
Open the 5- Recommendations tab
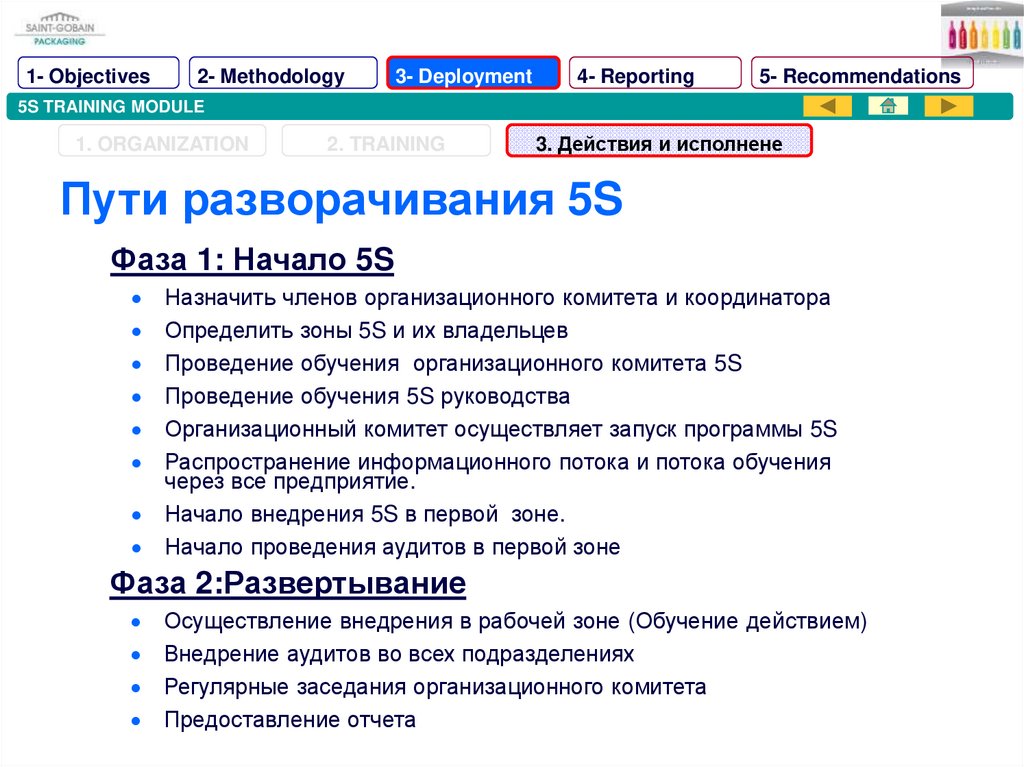[862, 76]
